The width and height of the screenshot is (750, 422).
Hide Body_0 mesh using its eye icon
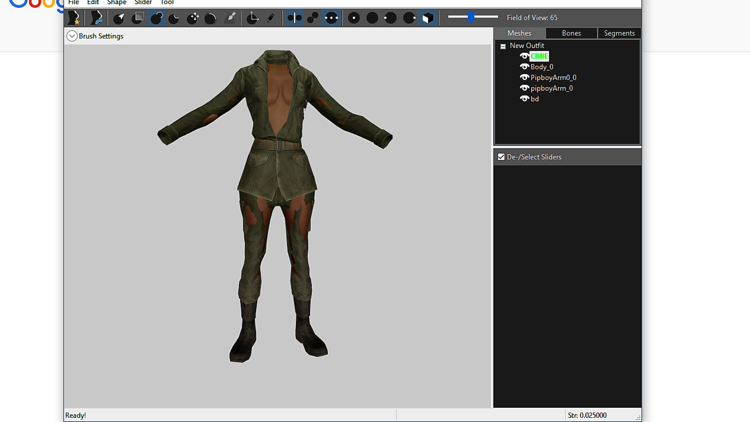pos(524,67)
